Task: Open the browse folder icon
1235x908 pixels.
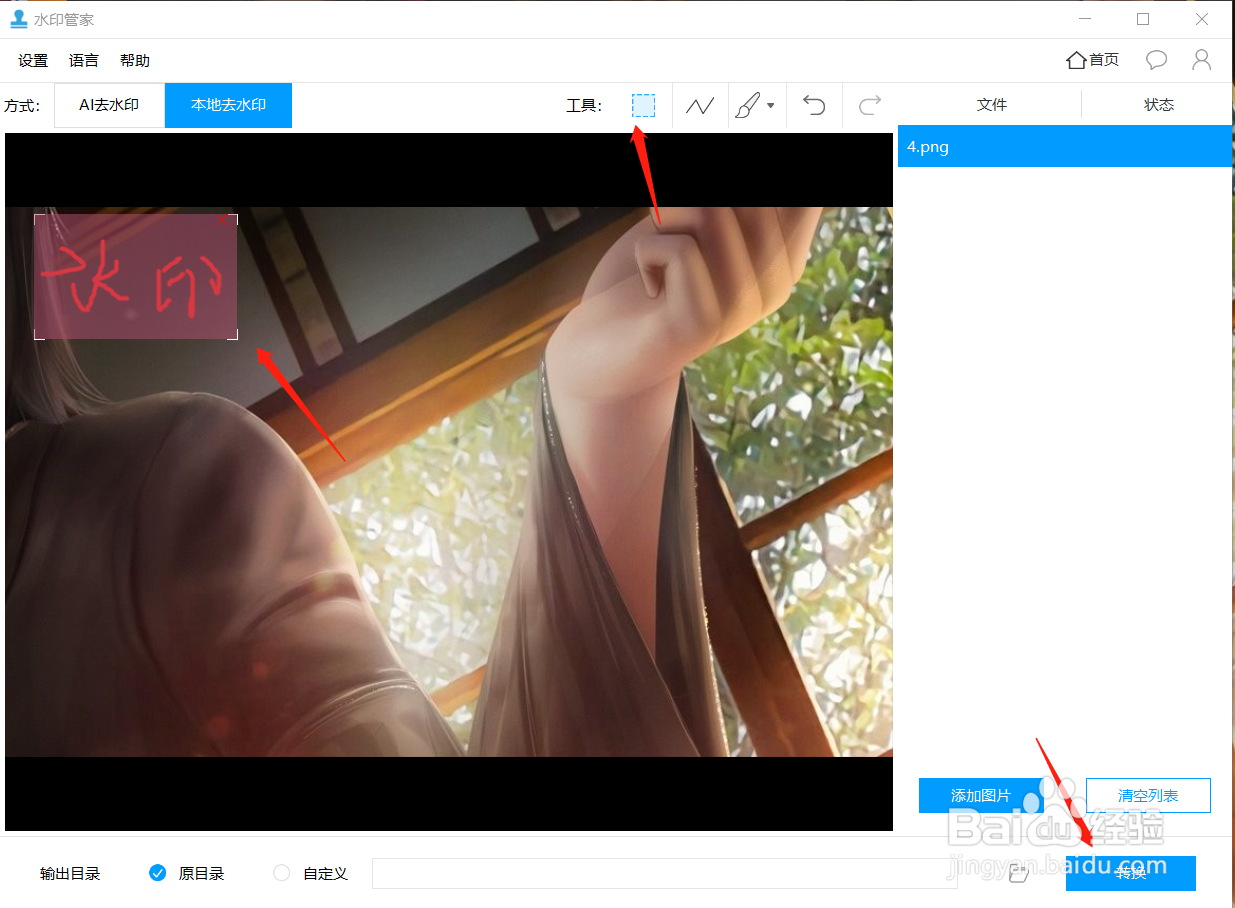Action: [x=1019, y=874]
